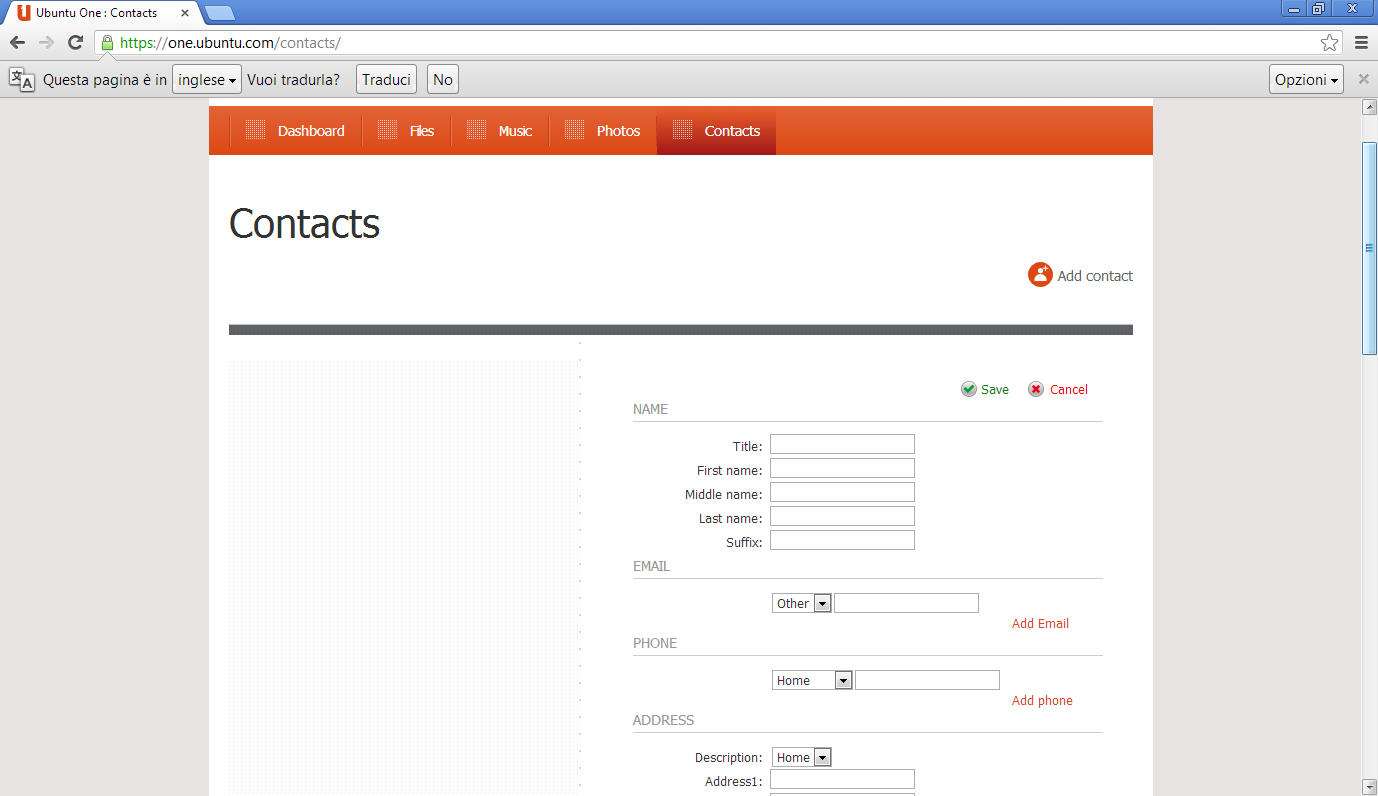Click the NAME section header
Image resolution: width=1378 pixels, height=796 pixels.
(650, 409)
